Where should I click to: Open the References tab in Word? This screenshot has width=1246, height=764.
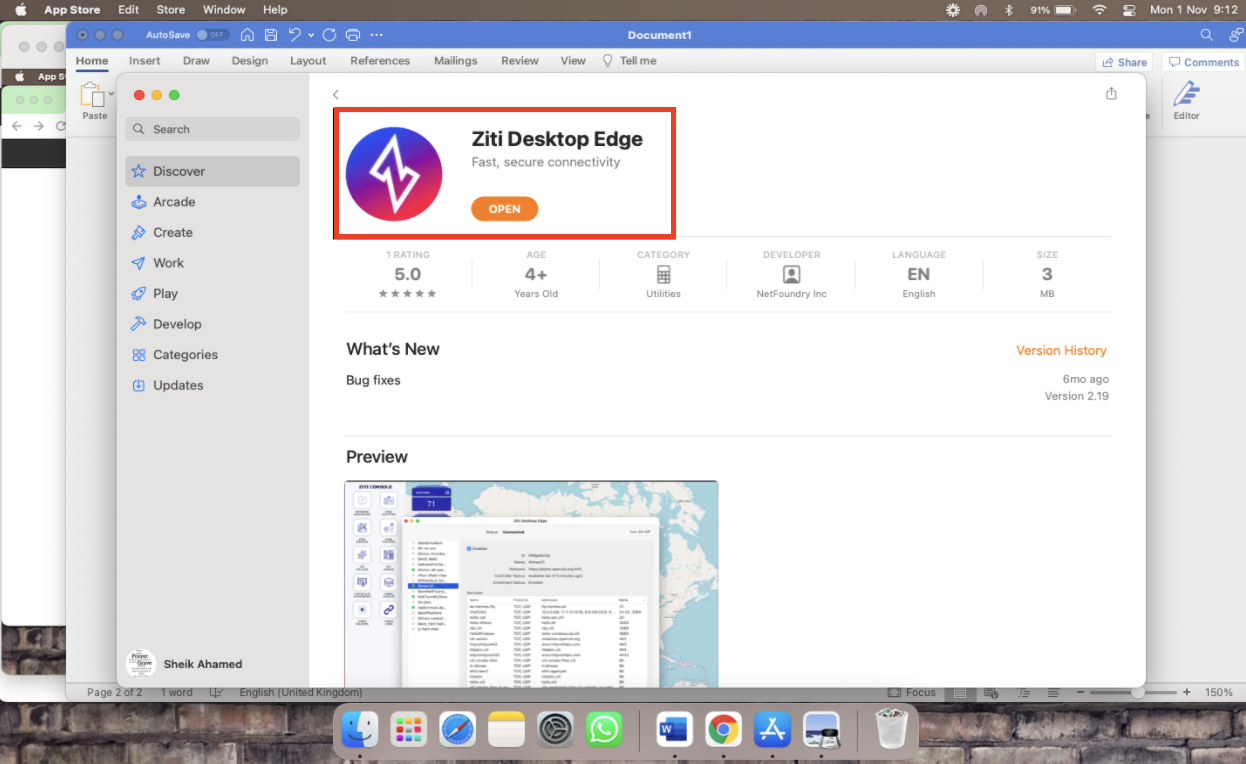(380, 61)
